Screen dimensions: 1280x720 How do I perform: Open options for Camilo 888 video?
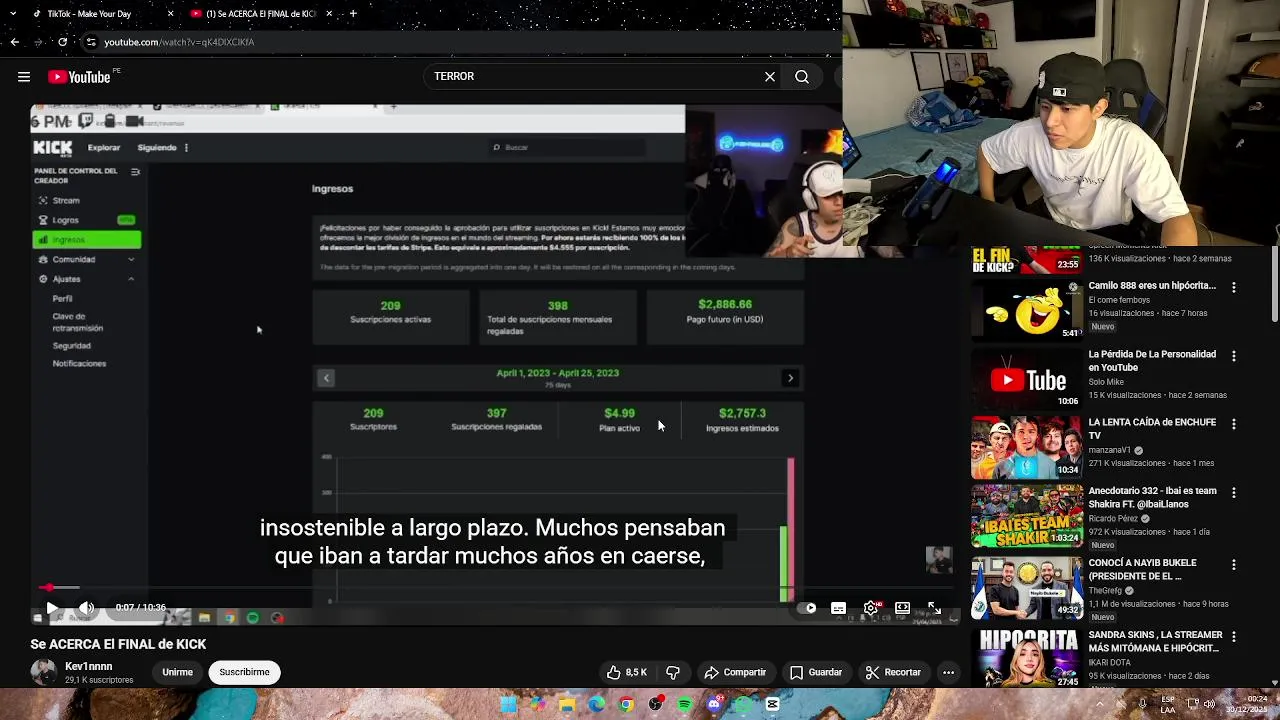point(1233,287)
